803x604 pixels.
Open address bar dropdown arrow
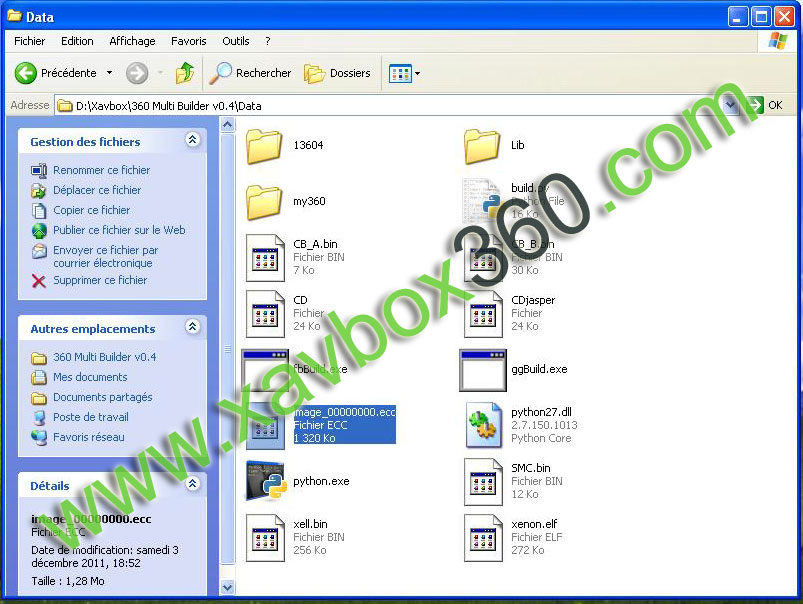731,106
